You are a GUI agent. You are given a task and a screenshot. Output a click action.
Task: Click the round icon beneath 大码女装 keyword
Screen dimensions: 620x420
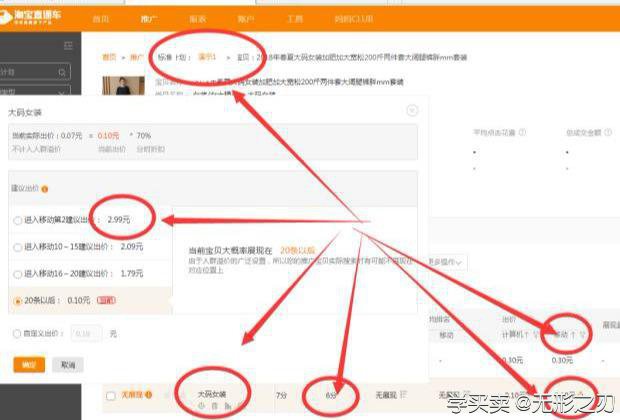[x=201, y=406]
